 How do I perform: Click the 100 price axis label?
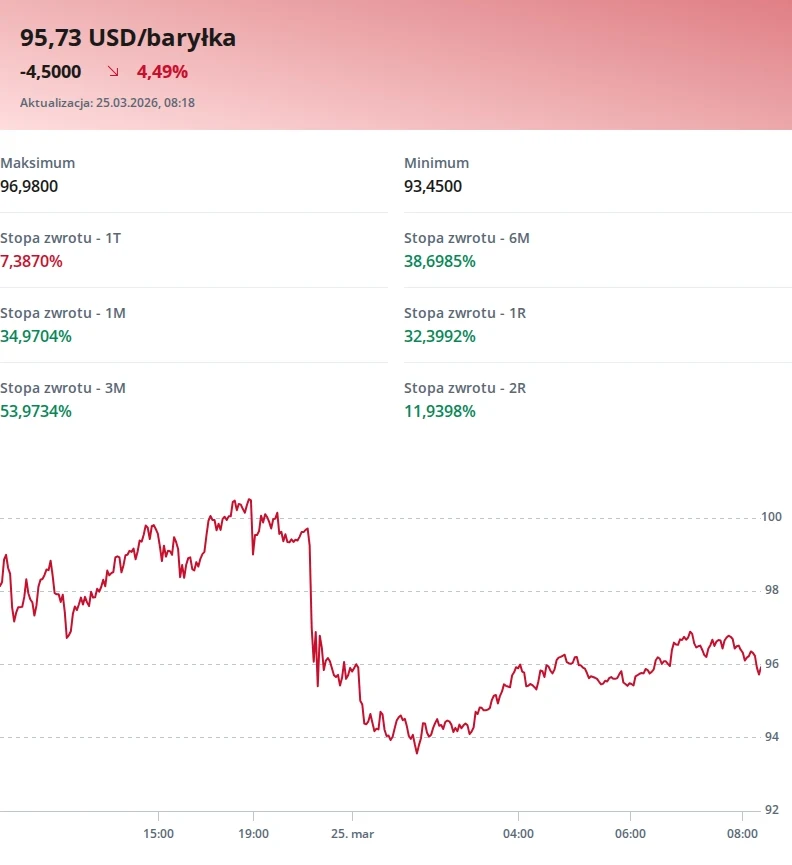tap(771, 517)
